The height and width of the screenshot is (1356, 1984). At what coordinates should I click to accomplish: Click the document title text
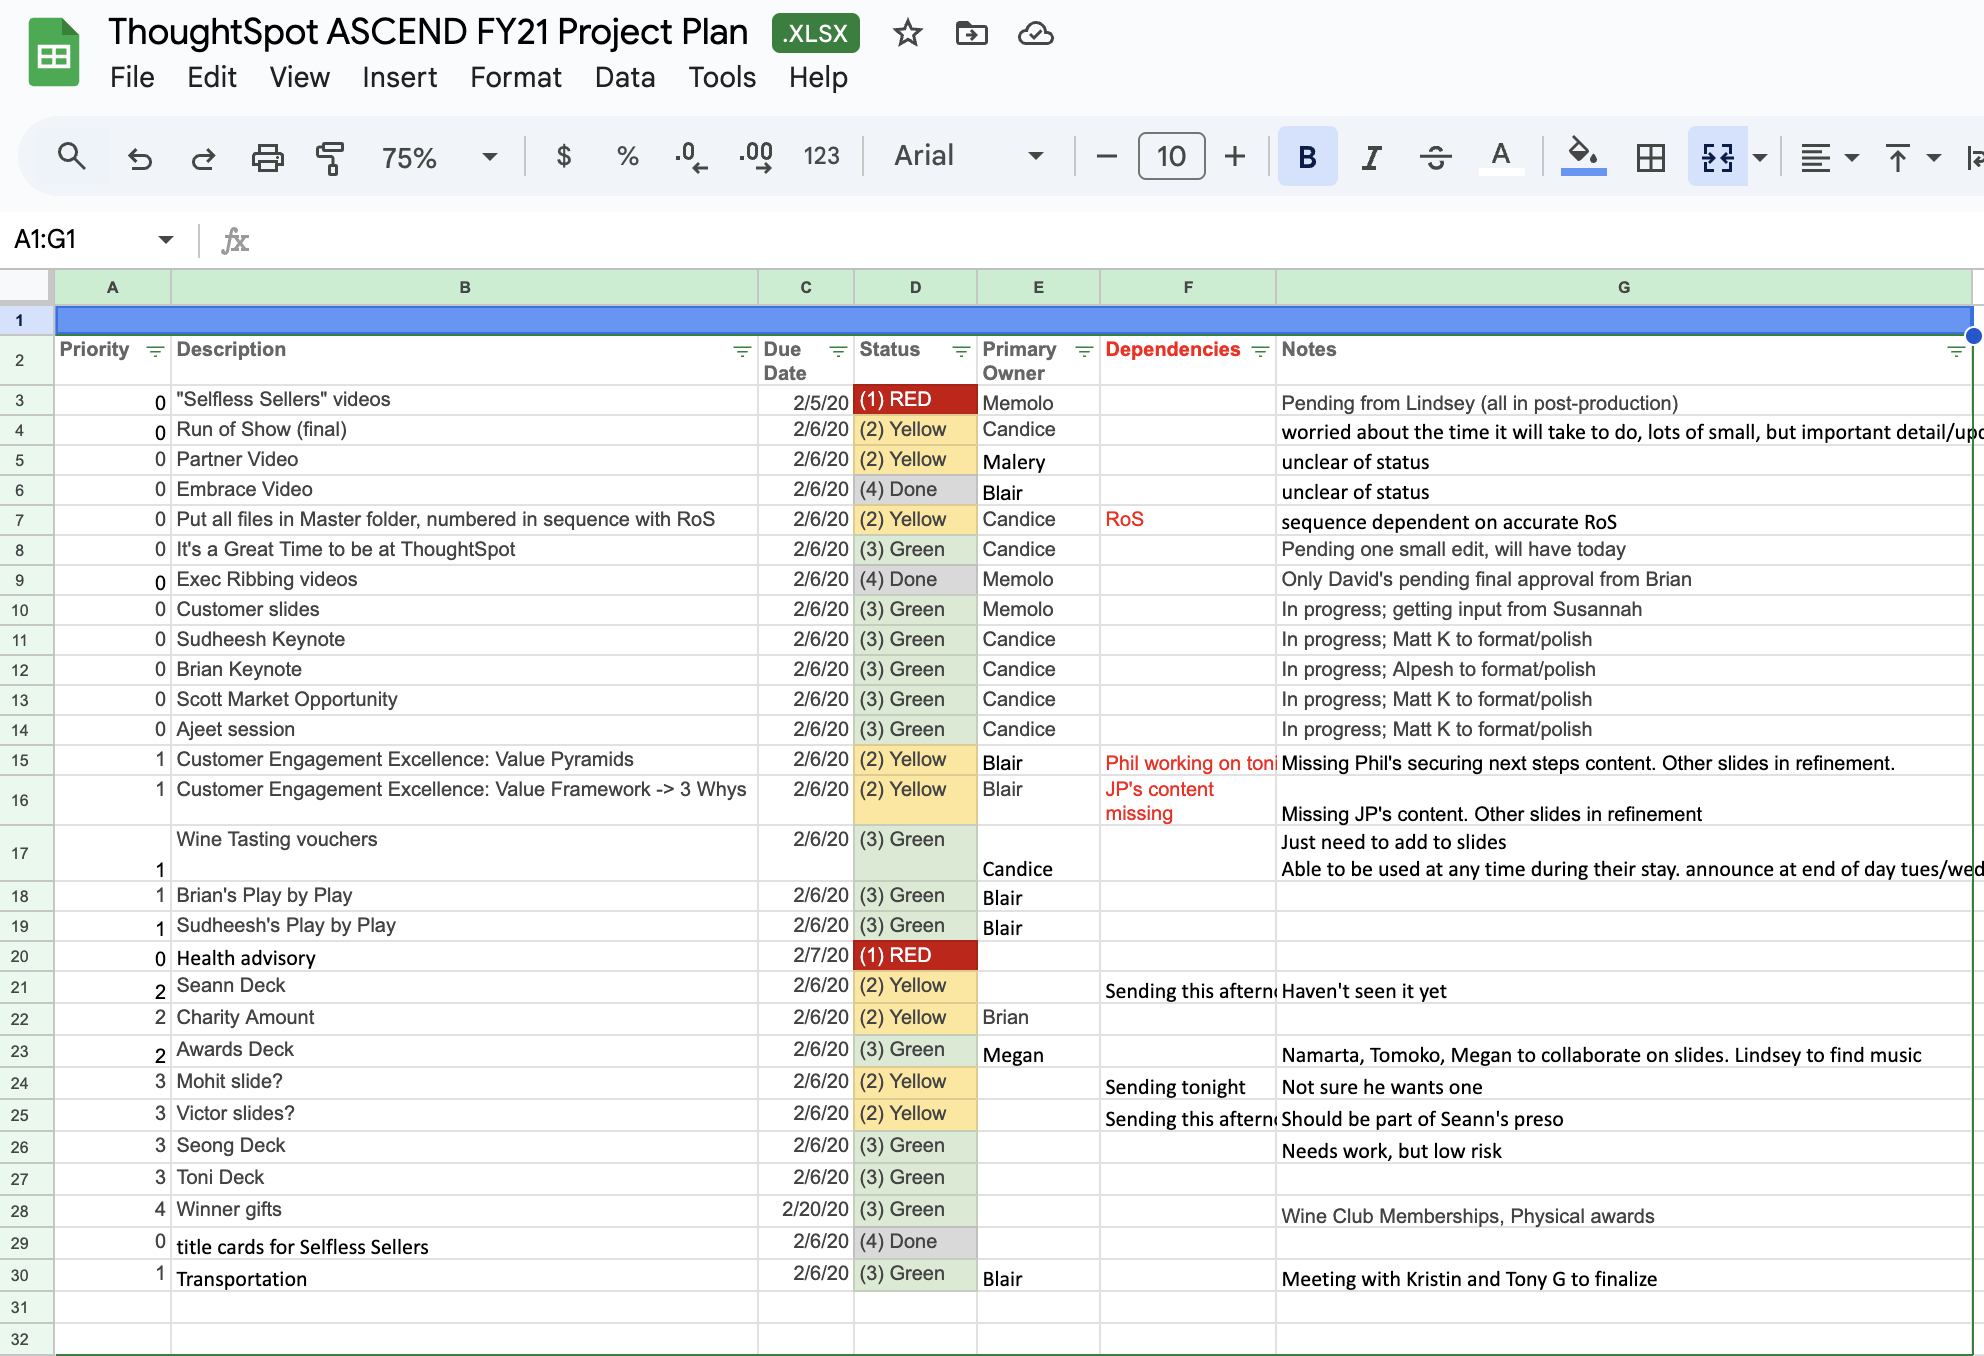click(x=428, y=32)
